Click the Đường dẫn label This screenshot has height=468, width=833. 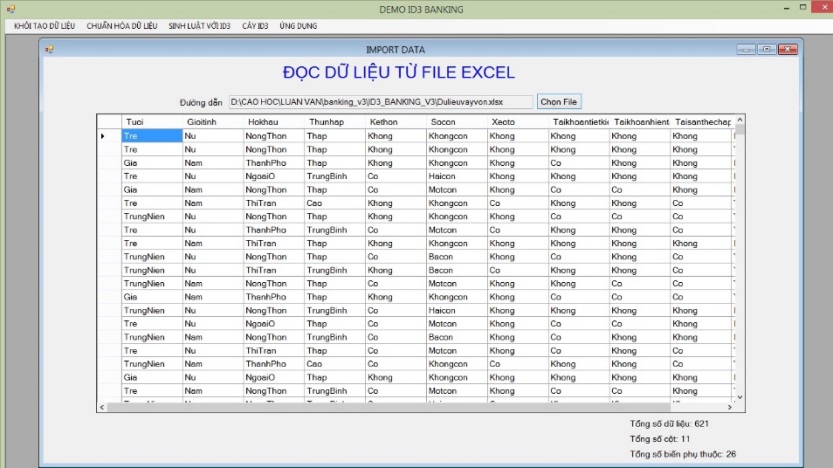201,103
